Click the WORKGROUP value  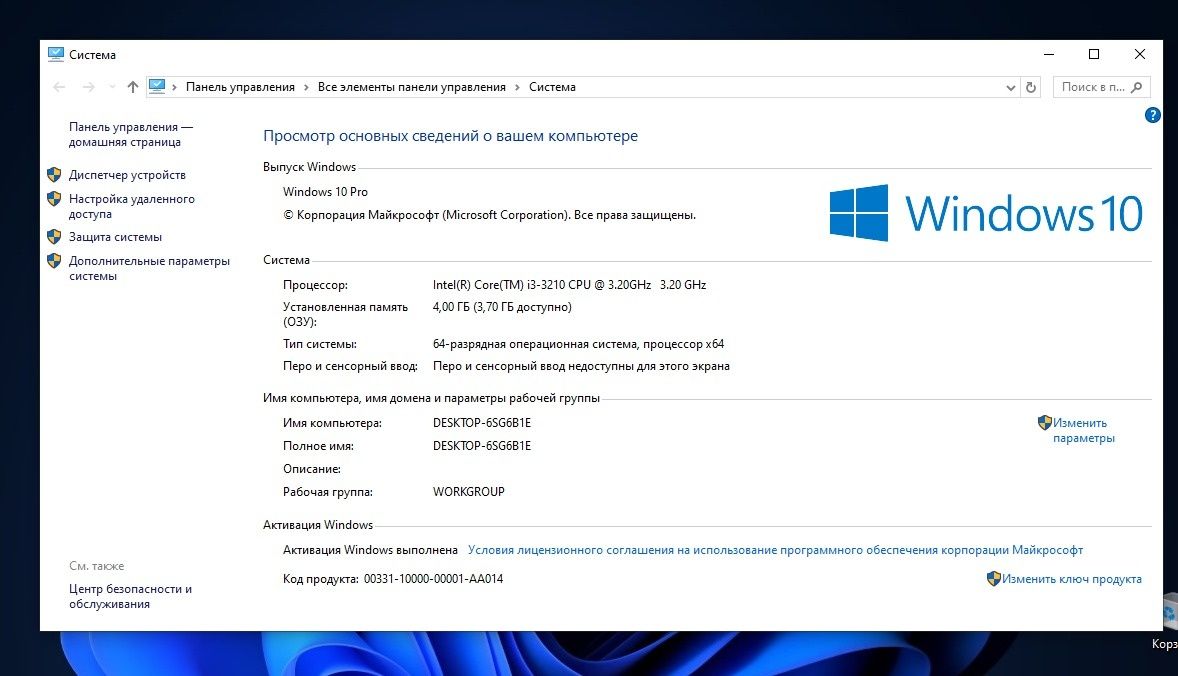pyautogui.click(x=469, y=492)
